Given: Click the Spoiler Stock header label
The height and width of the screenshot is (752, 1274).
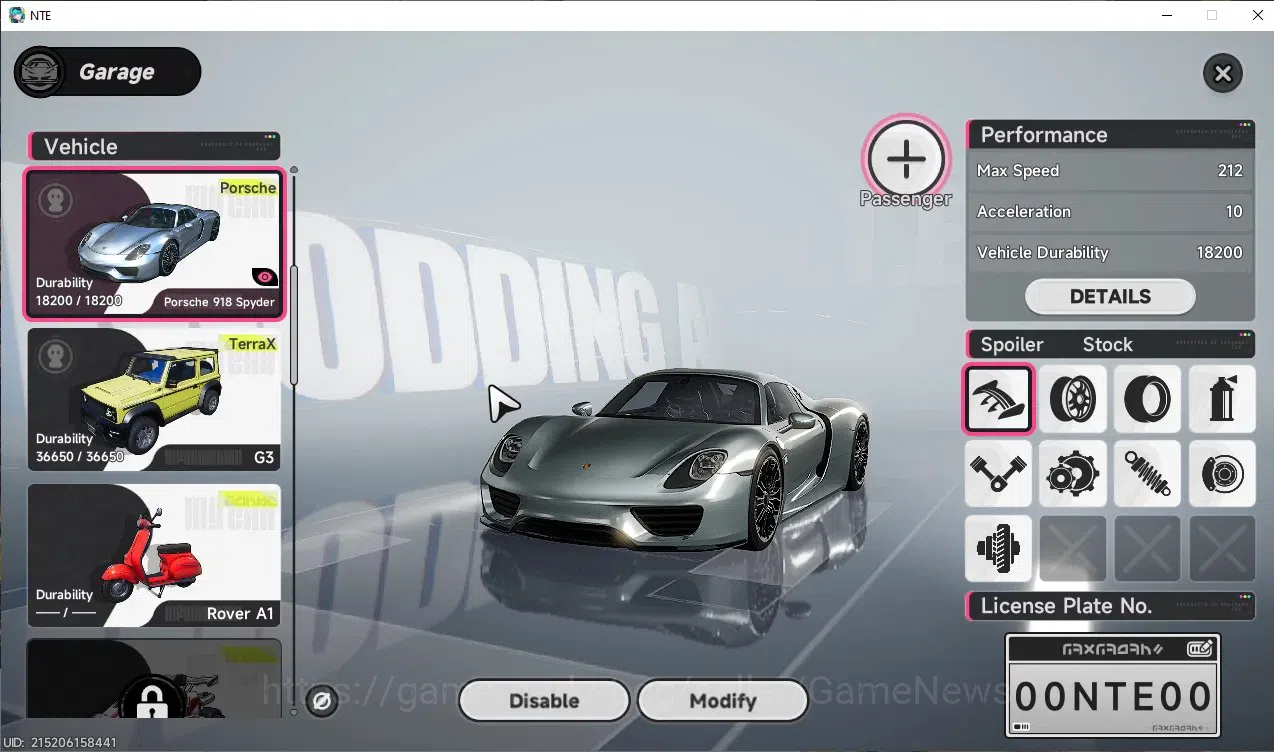Looking at the screenshot, I should [1110, 345].
